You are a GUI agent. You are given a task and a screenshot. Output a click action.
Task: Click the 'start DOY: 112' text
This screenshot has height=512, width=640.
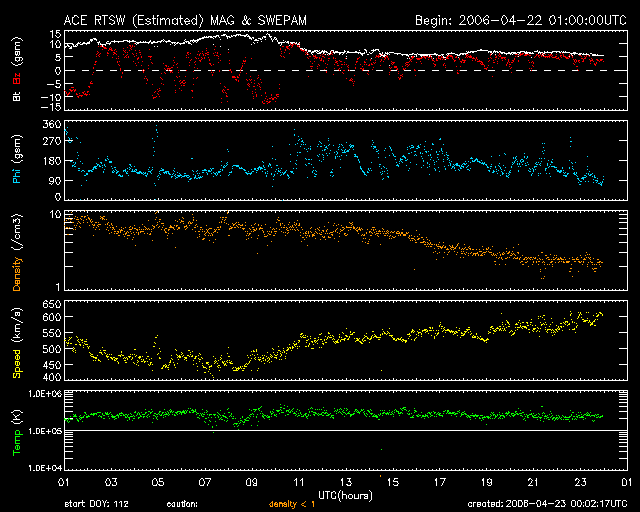pos(97,504)
